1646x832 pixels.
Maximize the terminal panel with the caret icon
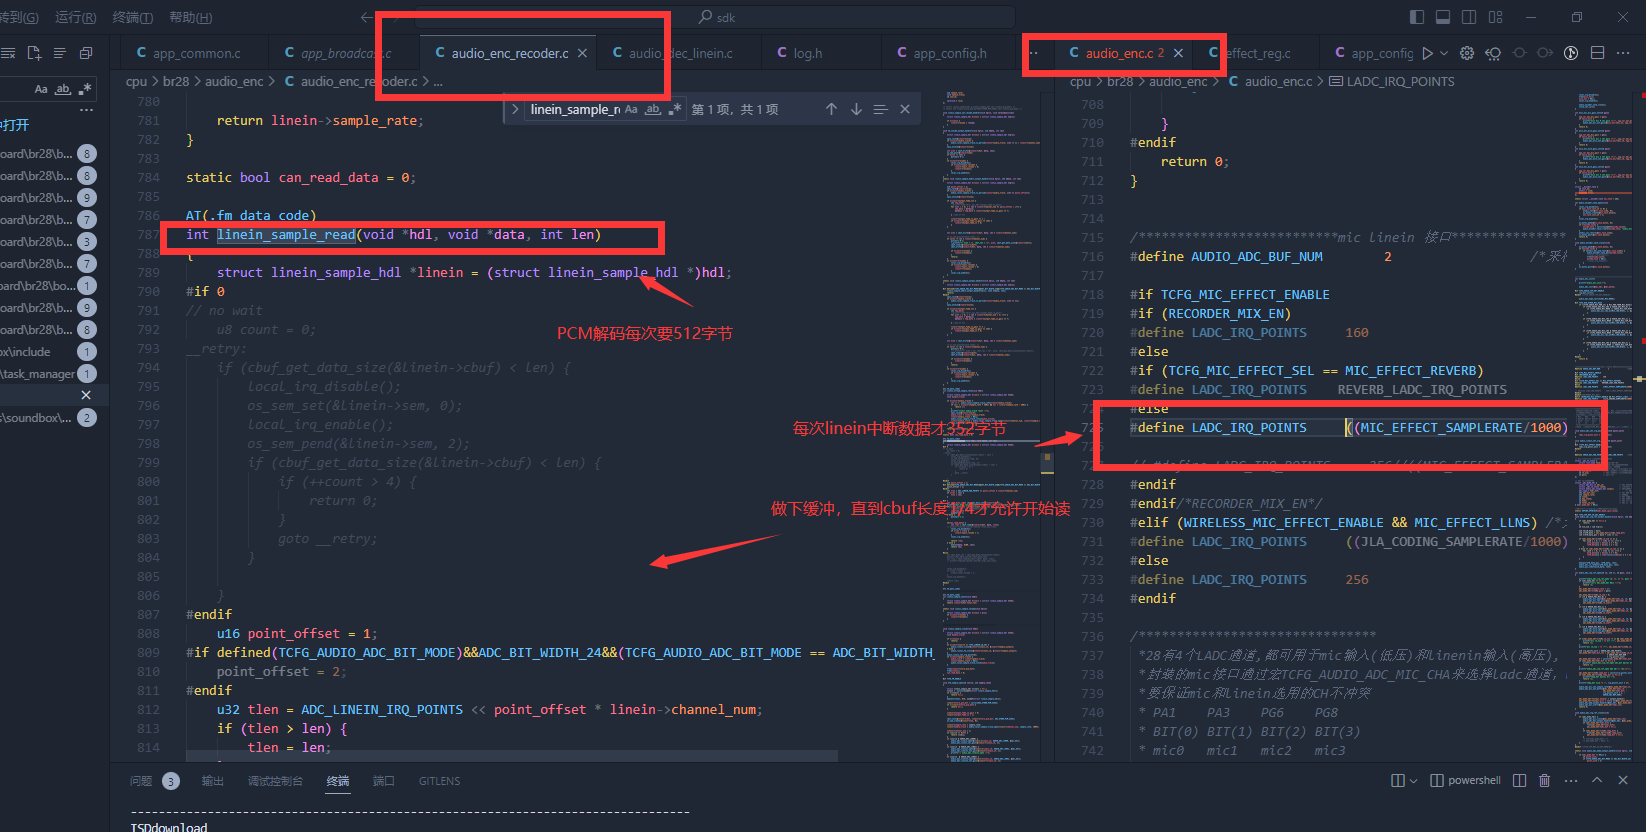(1597, 780)
